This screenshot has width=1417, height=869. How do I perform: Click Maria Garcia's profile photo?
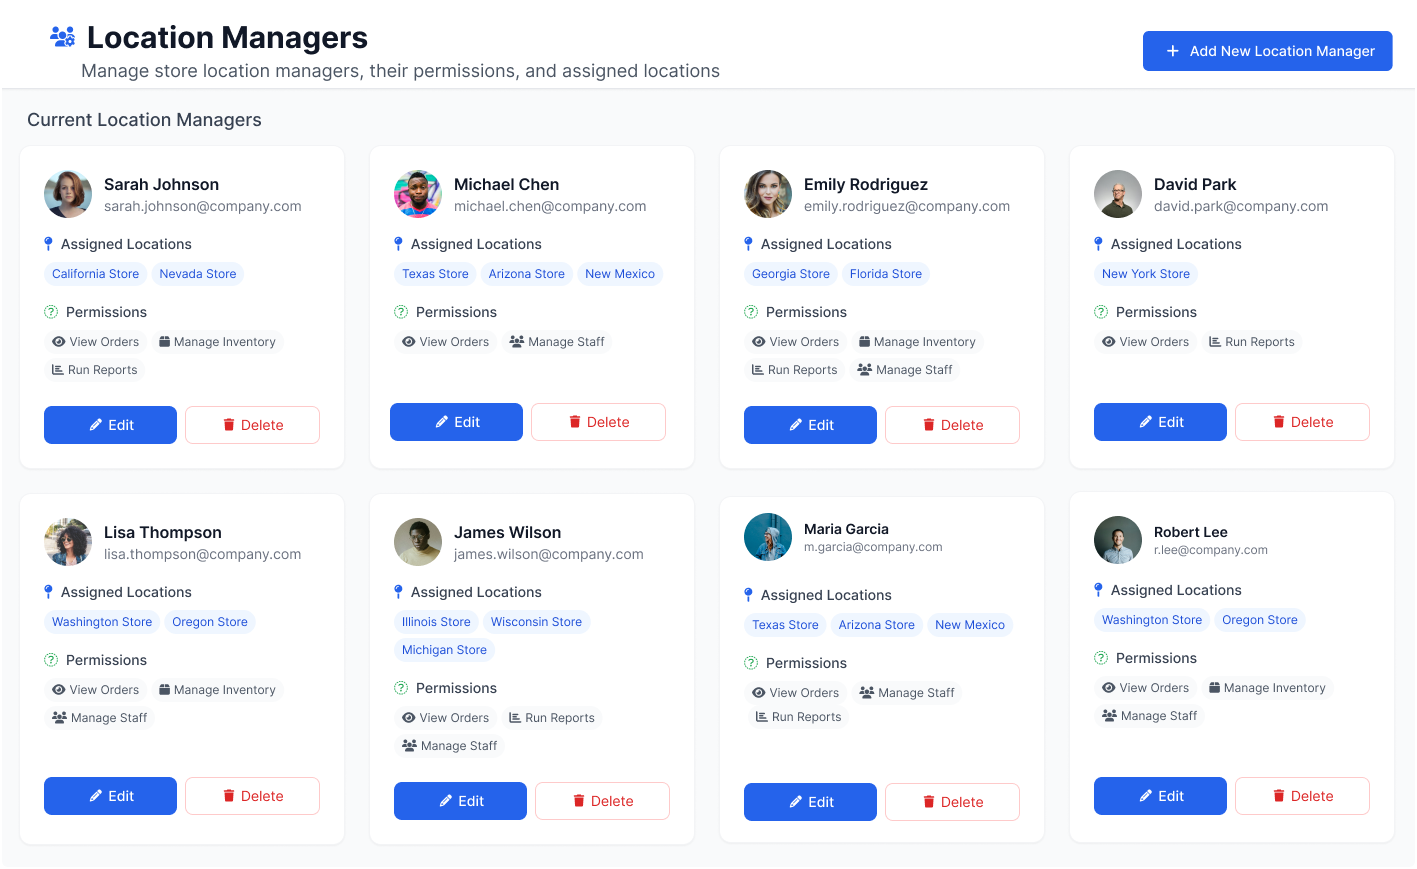click(768, 537)
